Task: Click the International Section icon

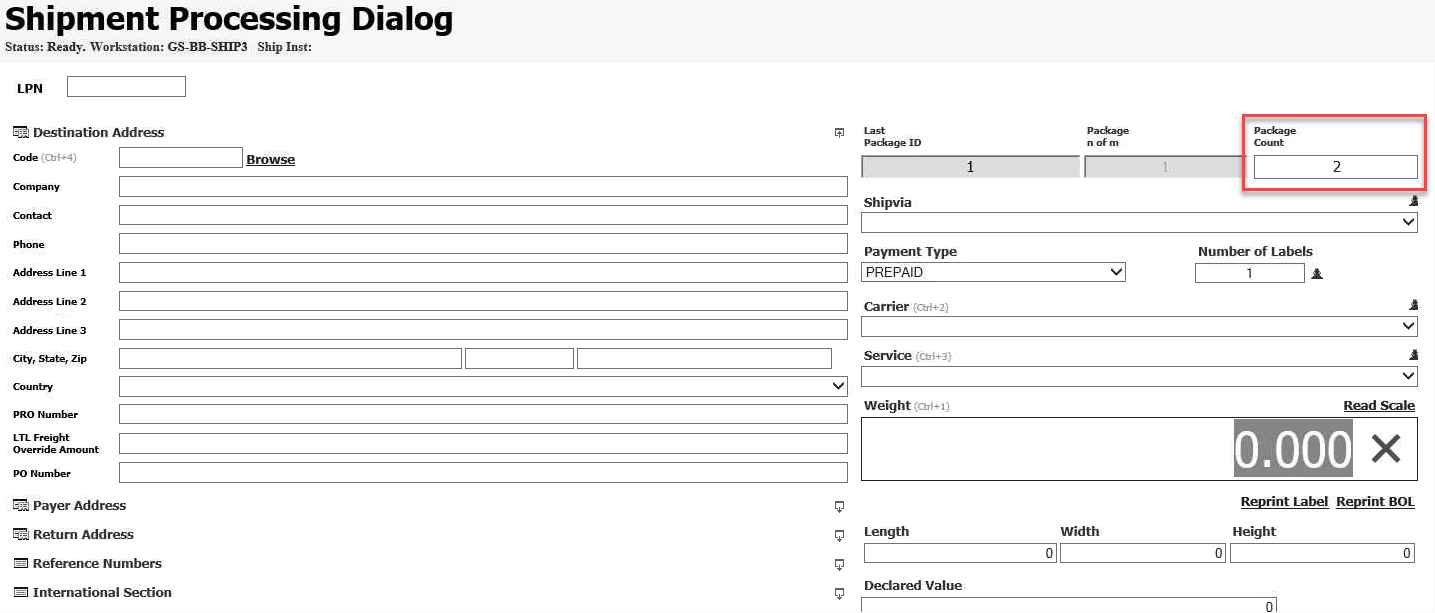Action: 19,592
